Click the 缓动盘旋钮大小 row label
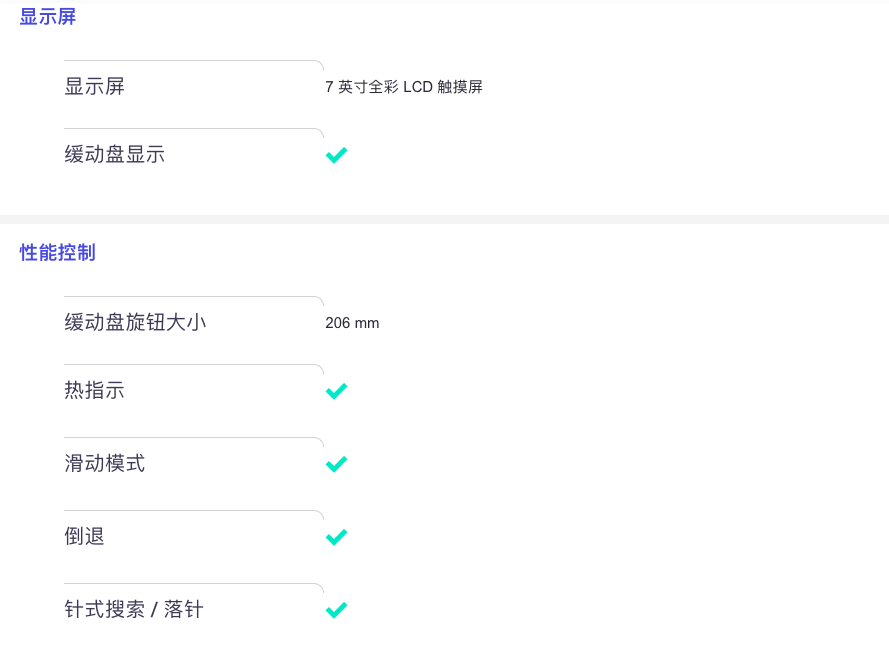 click(x=135, y=322)
